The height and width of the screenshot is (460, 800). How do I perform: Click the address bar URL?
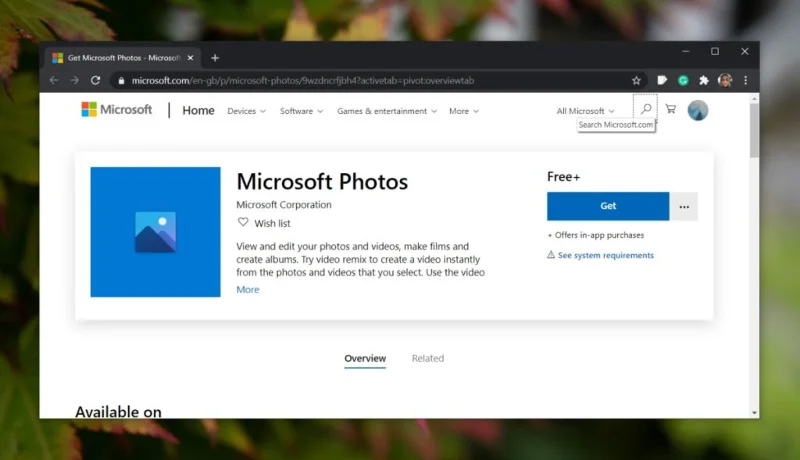[303, 81]
